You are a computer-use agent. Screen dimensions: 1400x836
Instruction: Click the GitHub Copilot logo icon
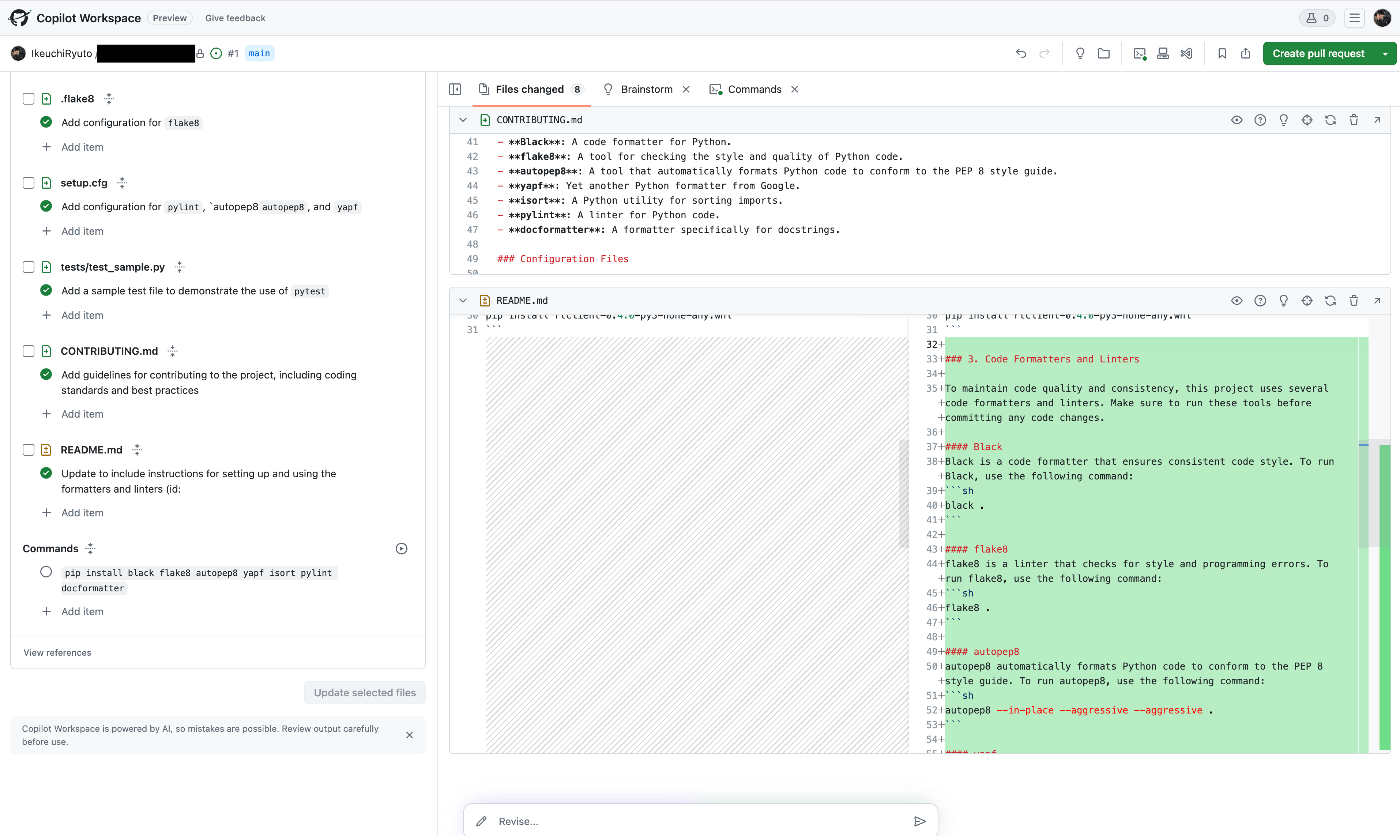pyautogui.click(x=19, y=18)
